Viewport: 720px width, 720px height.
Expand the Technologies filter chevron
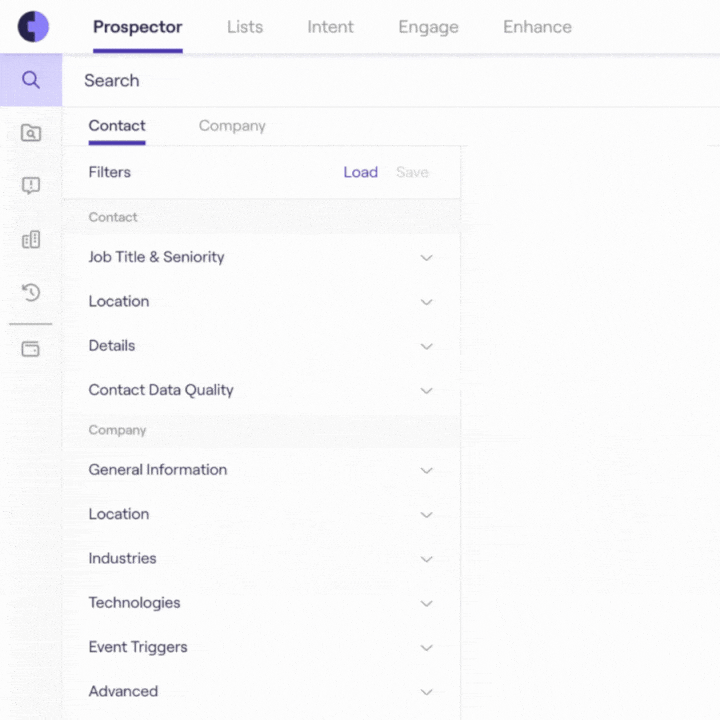(427, 603)
